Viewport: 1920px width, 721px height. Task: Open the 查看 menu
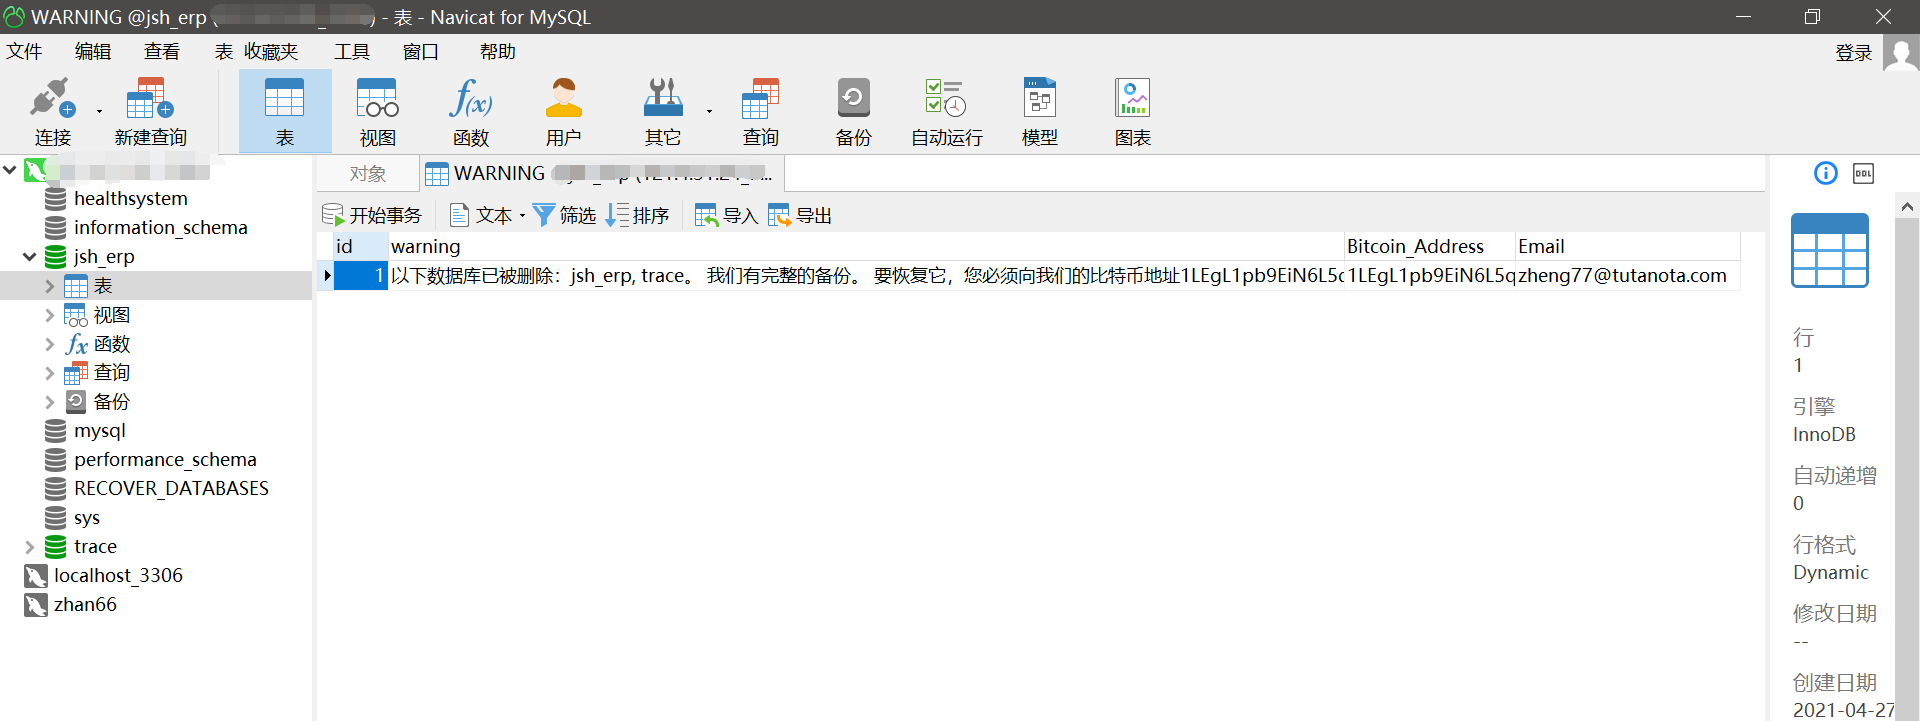pyautogui.click(x=162, y=51)
